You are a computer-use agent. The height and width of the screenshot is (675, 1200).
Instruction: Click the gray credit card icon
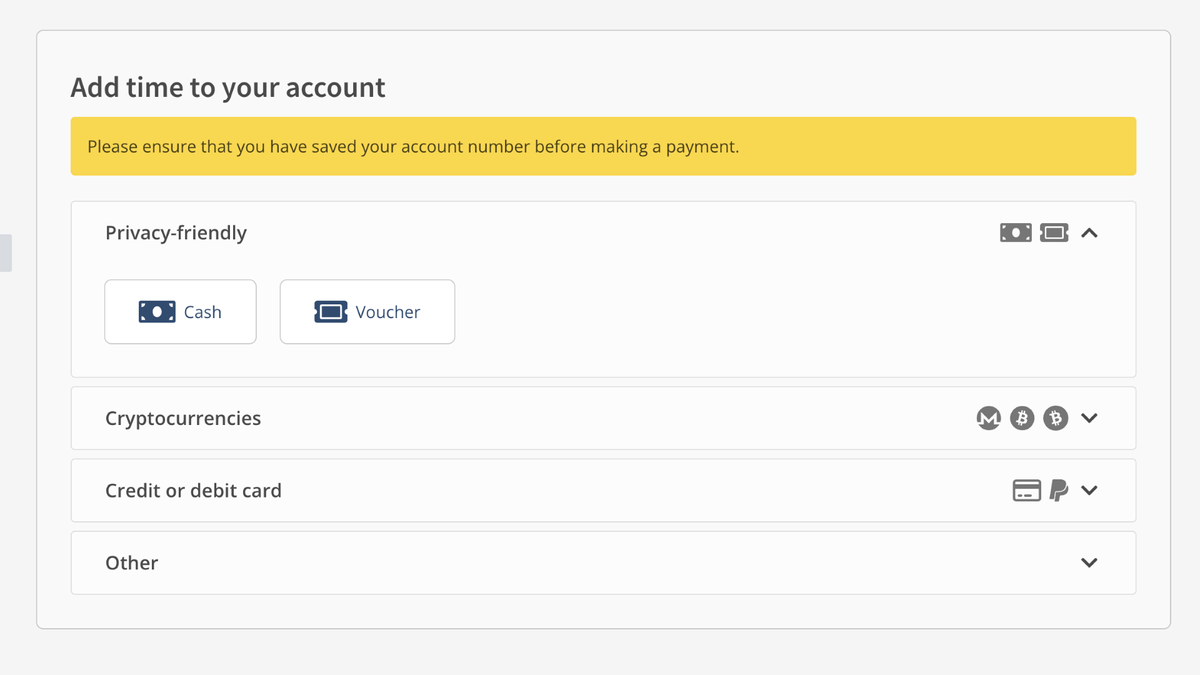click(1026, 490)
